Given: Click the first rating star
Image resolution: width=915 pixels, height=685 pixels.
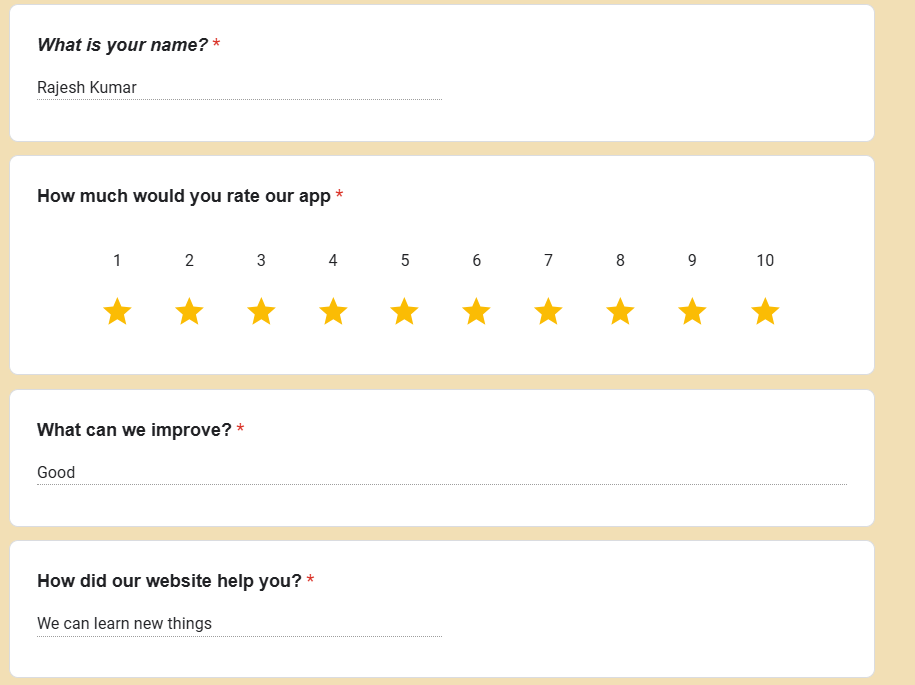Looking at the screenshot, I should tap(117, 312).
